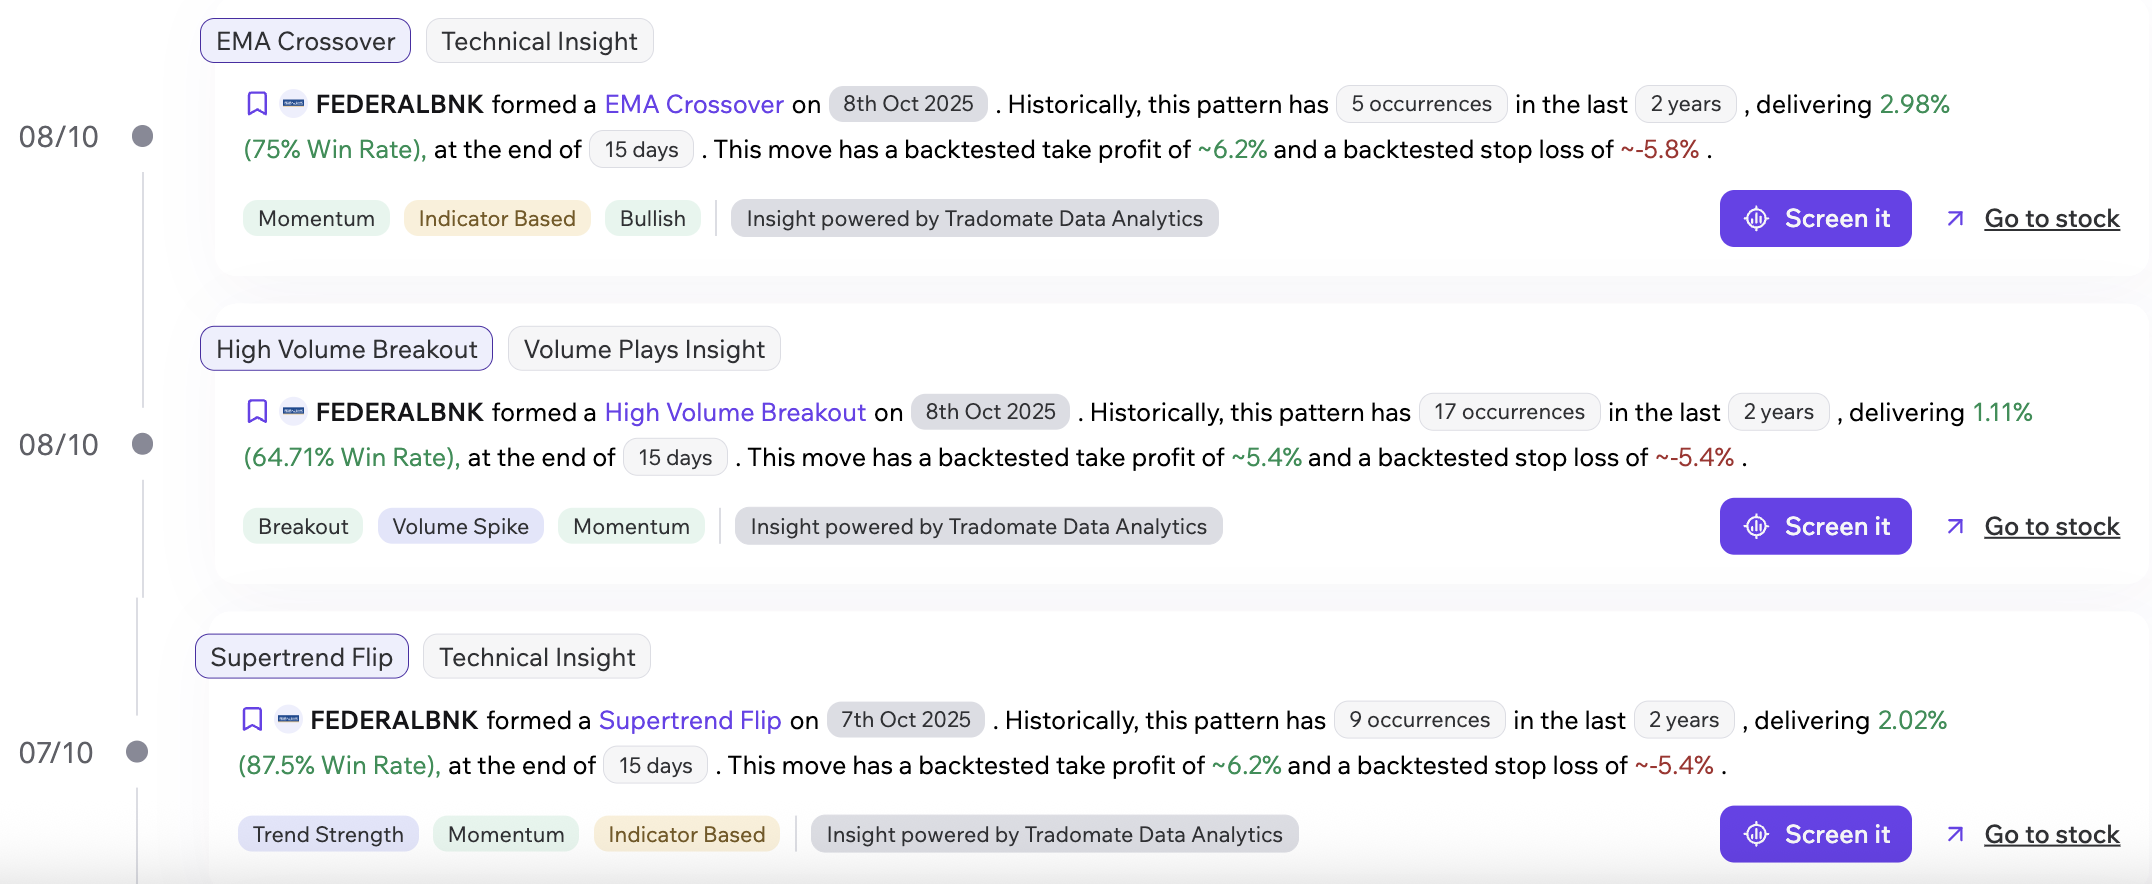
Task: Select the High Volume Breakout header tag
Action: click(346, 349)
